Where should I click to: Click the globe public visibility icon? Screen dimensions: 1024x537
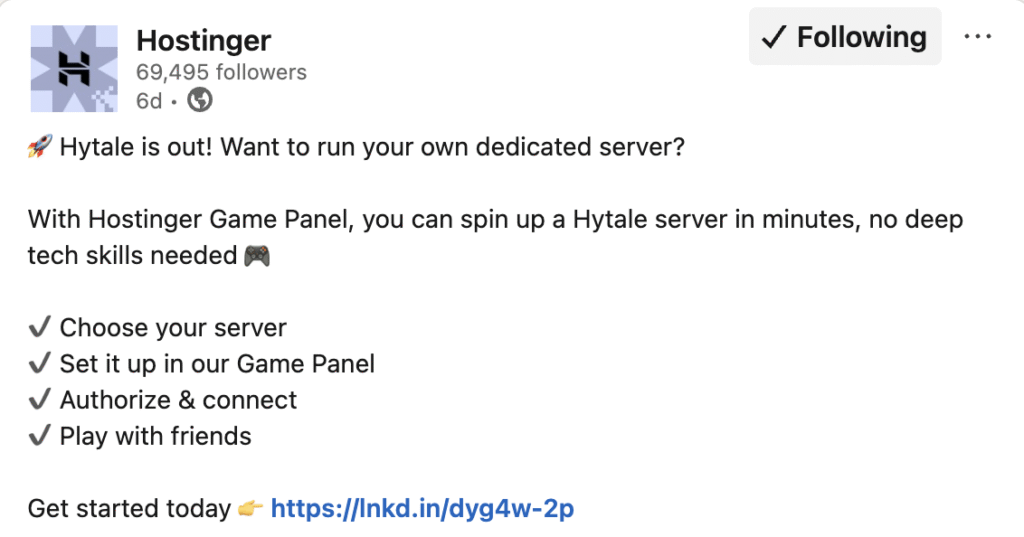coord(200,100)
